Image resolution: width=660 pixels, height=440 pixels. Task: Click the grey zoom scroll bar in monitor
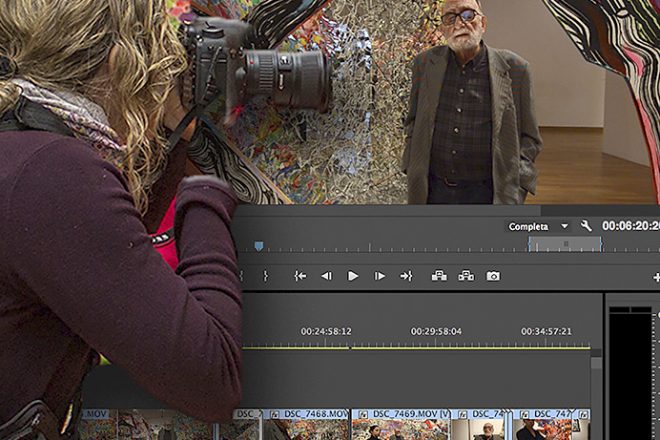coord(565,244)
